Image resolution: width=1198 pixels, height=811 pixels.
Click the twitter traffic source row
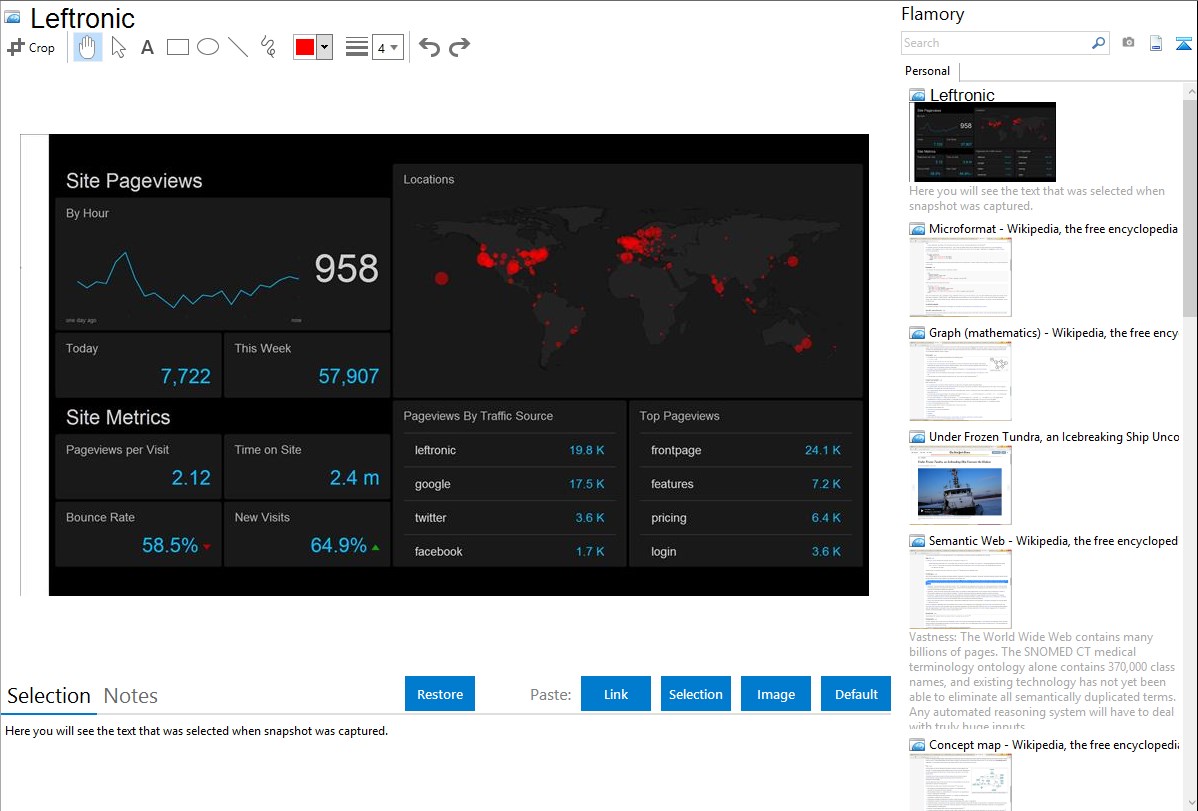(510, 517)
